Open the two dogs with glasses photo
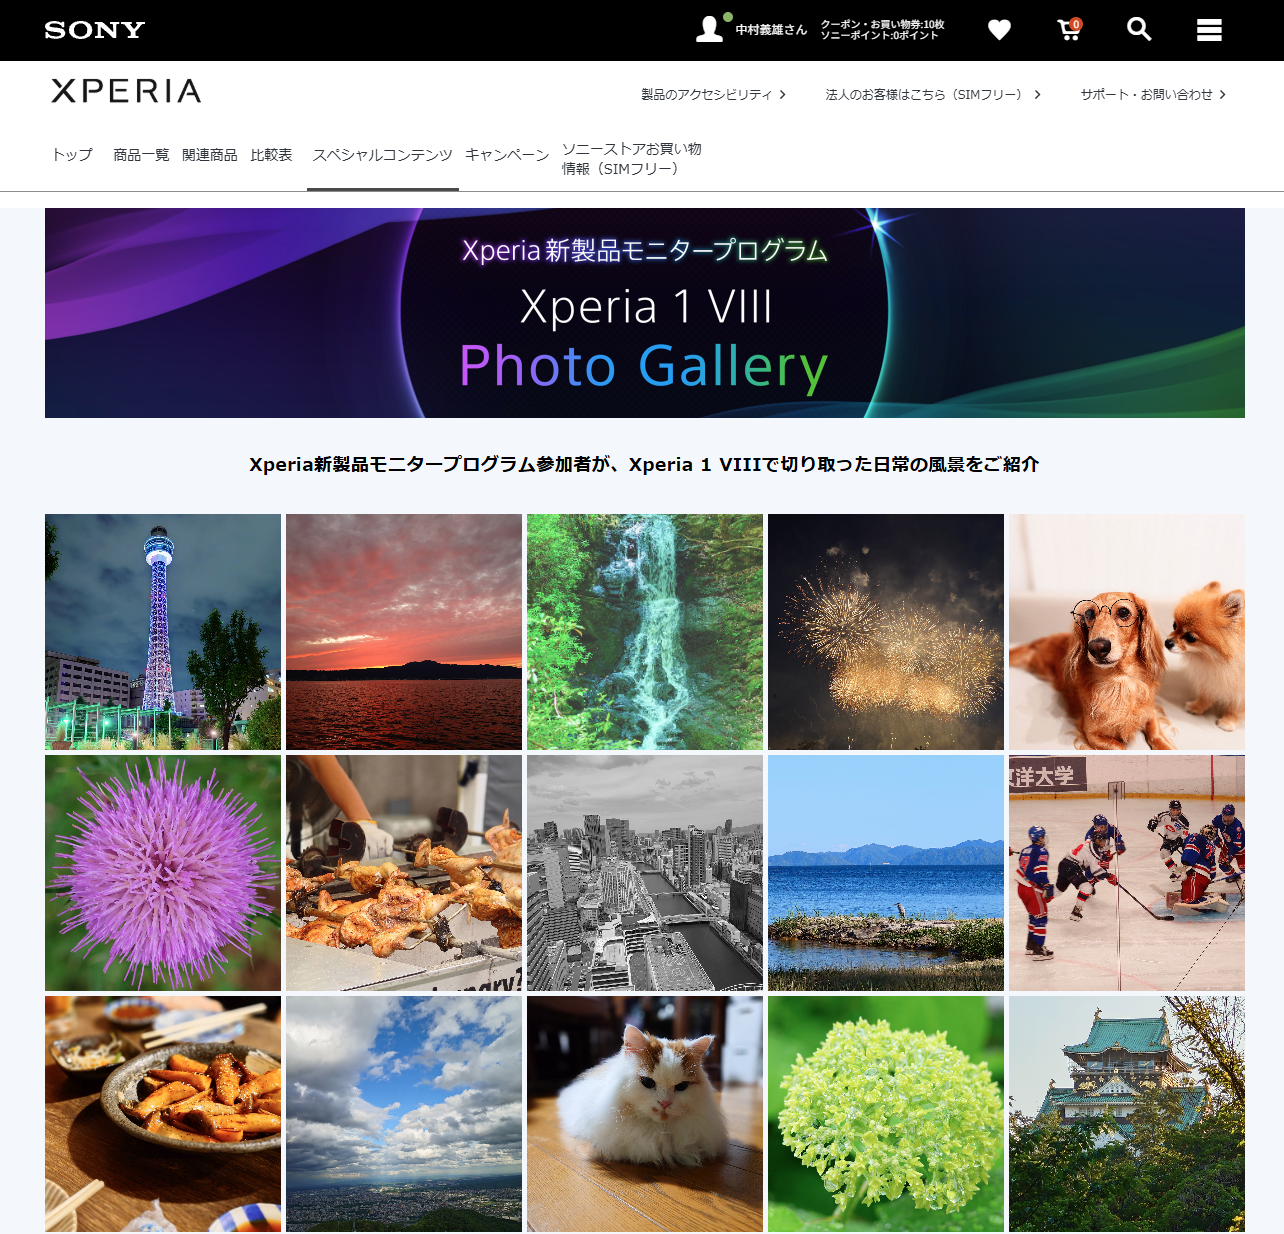 (1127, 632)
